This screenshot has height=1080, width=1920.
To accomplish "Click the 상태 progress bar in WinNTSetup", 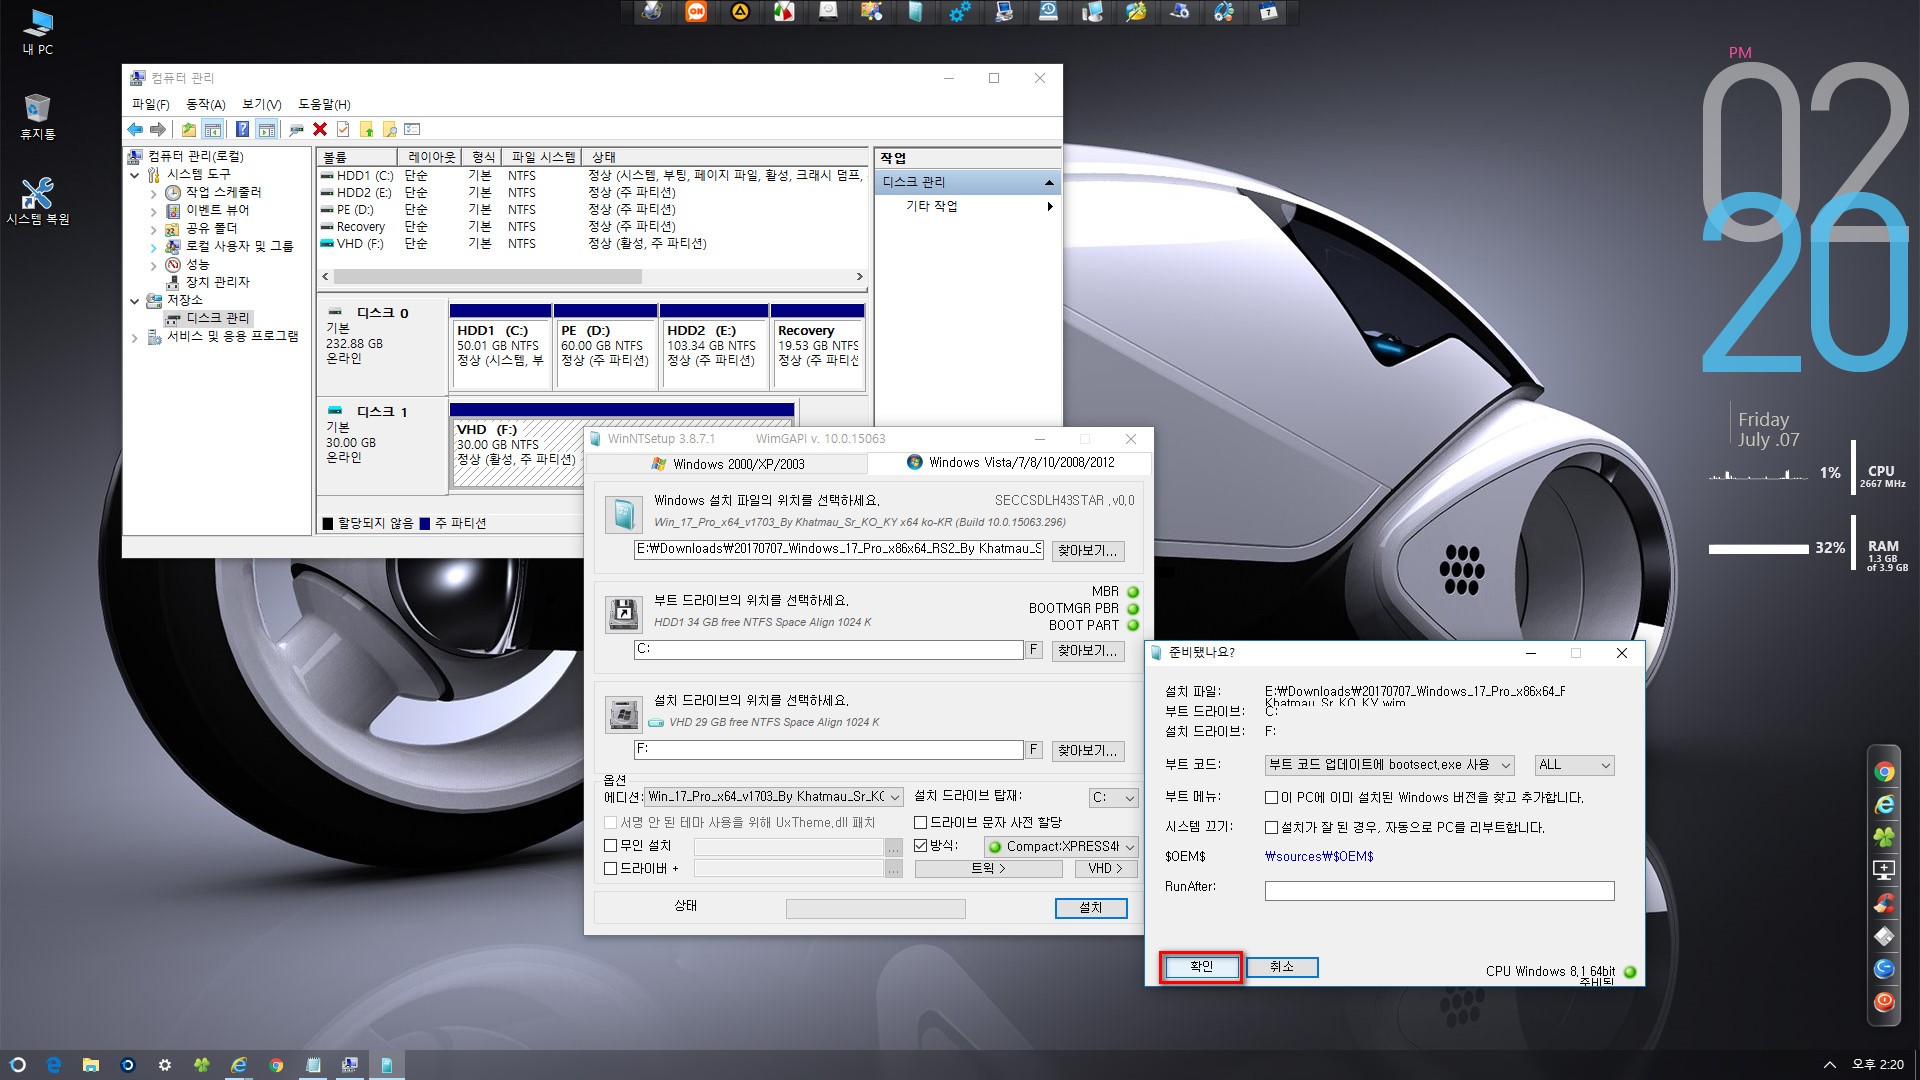I will 875,908.
